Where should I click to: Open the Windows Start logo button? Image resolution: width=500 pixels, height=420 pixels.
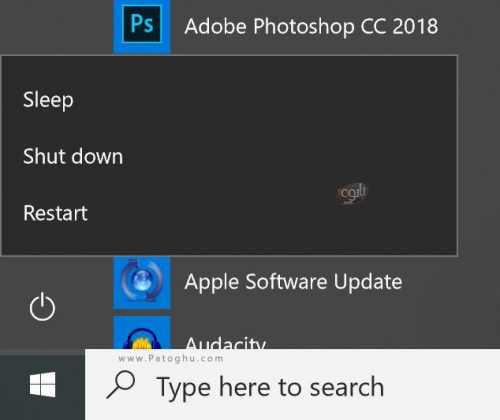pyautogui.click(x=42, y=385)
